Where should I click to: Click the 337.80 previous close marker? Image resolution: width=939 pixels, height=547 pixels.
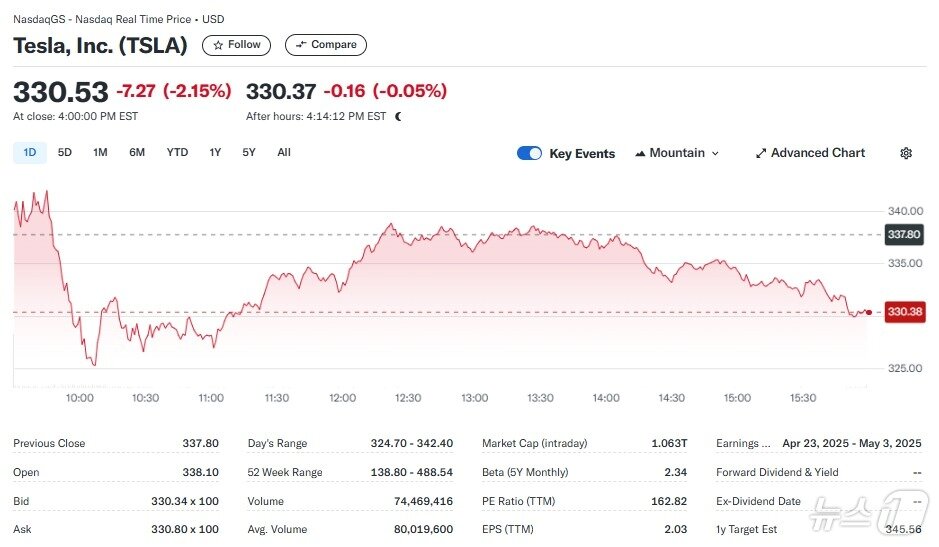(x=903, y=235)
